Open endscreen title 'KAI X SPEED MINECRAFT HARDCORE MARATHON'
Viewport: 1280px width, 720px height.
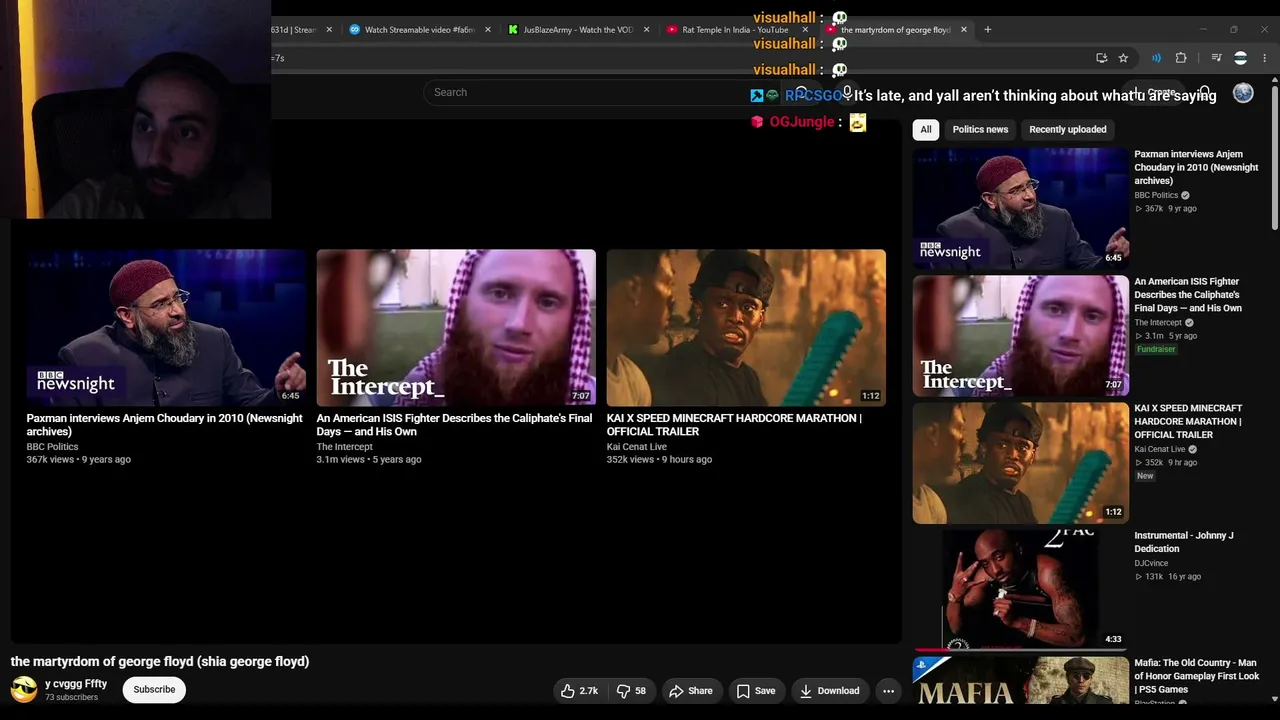click(734, 425)
